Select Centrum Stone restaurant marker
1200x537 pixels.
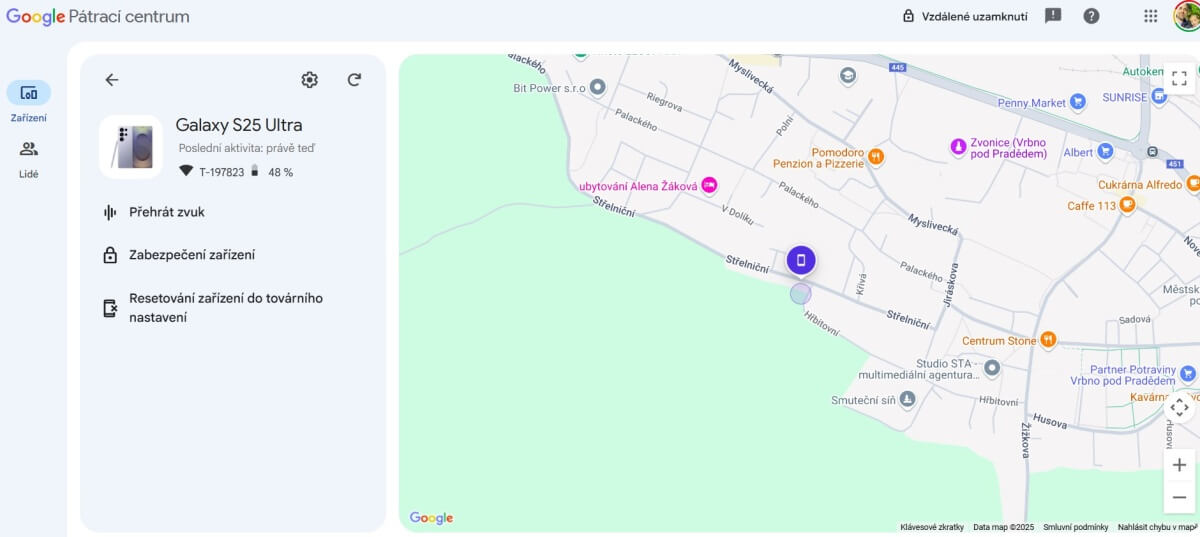coord(1048,340)
